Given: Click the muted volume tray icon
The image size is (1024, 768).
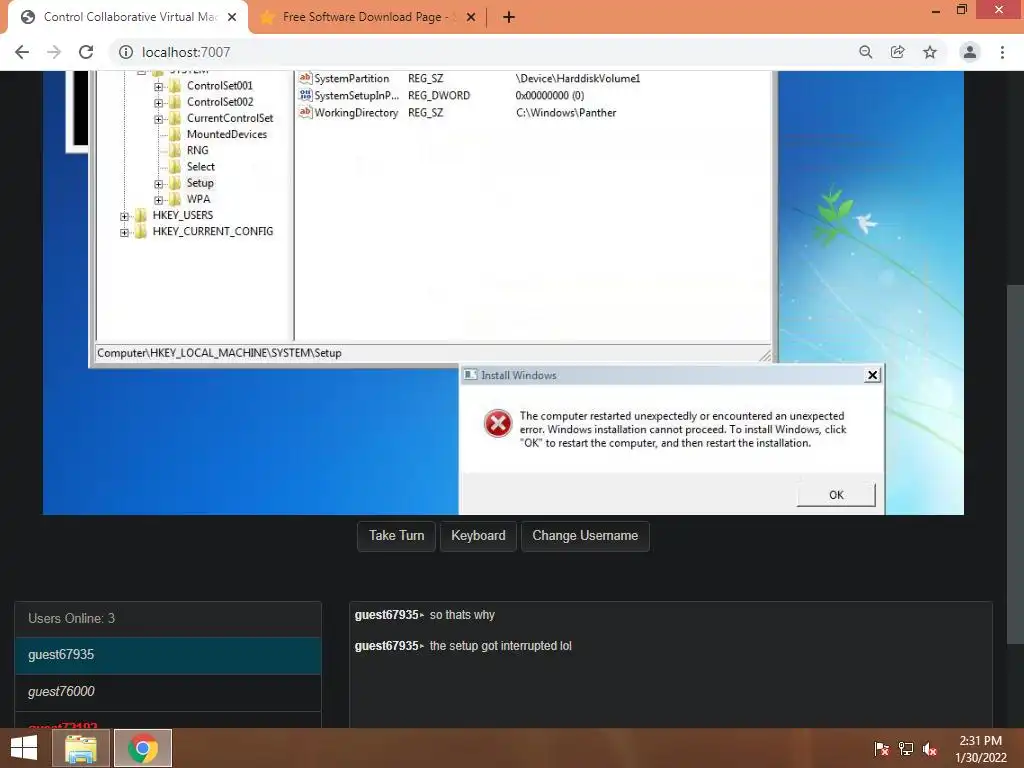Looking at the screenshot, I should (x=930, y=748).
